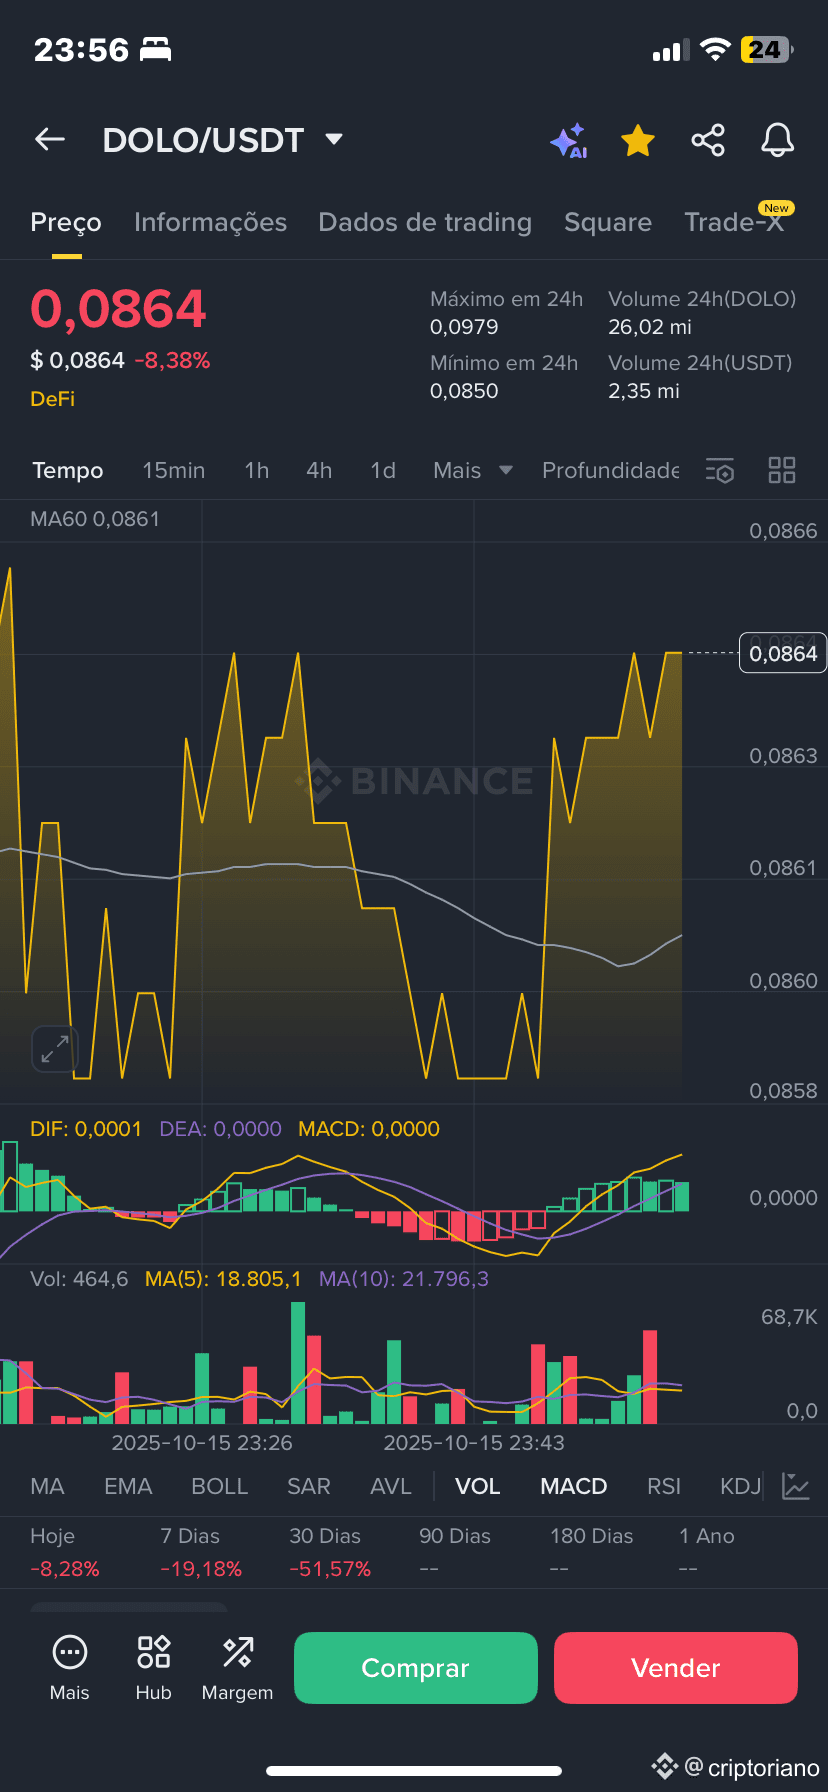
Task: Tap the 23:56 status bar clock
Action: (x=81, y=50)
